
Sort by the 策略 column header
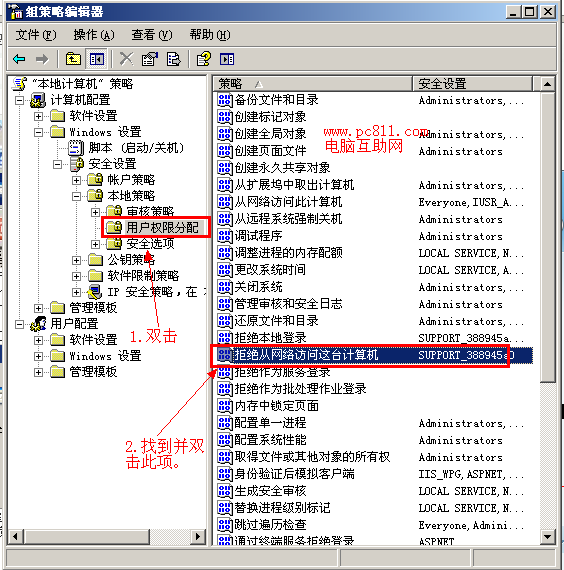(313, 84)
